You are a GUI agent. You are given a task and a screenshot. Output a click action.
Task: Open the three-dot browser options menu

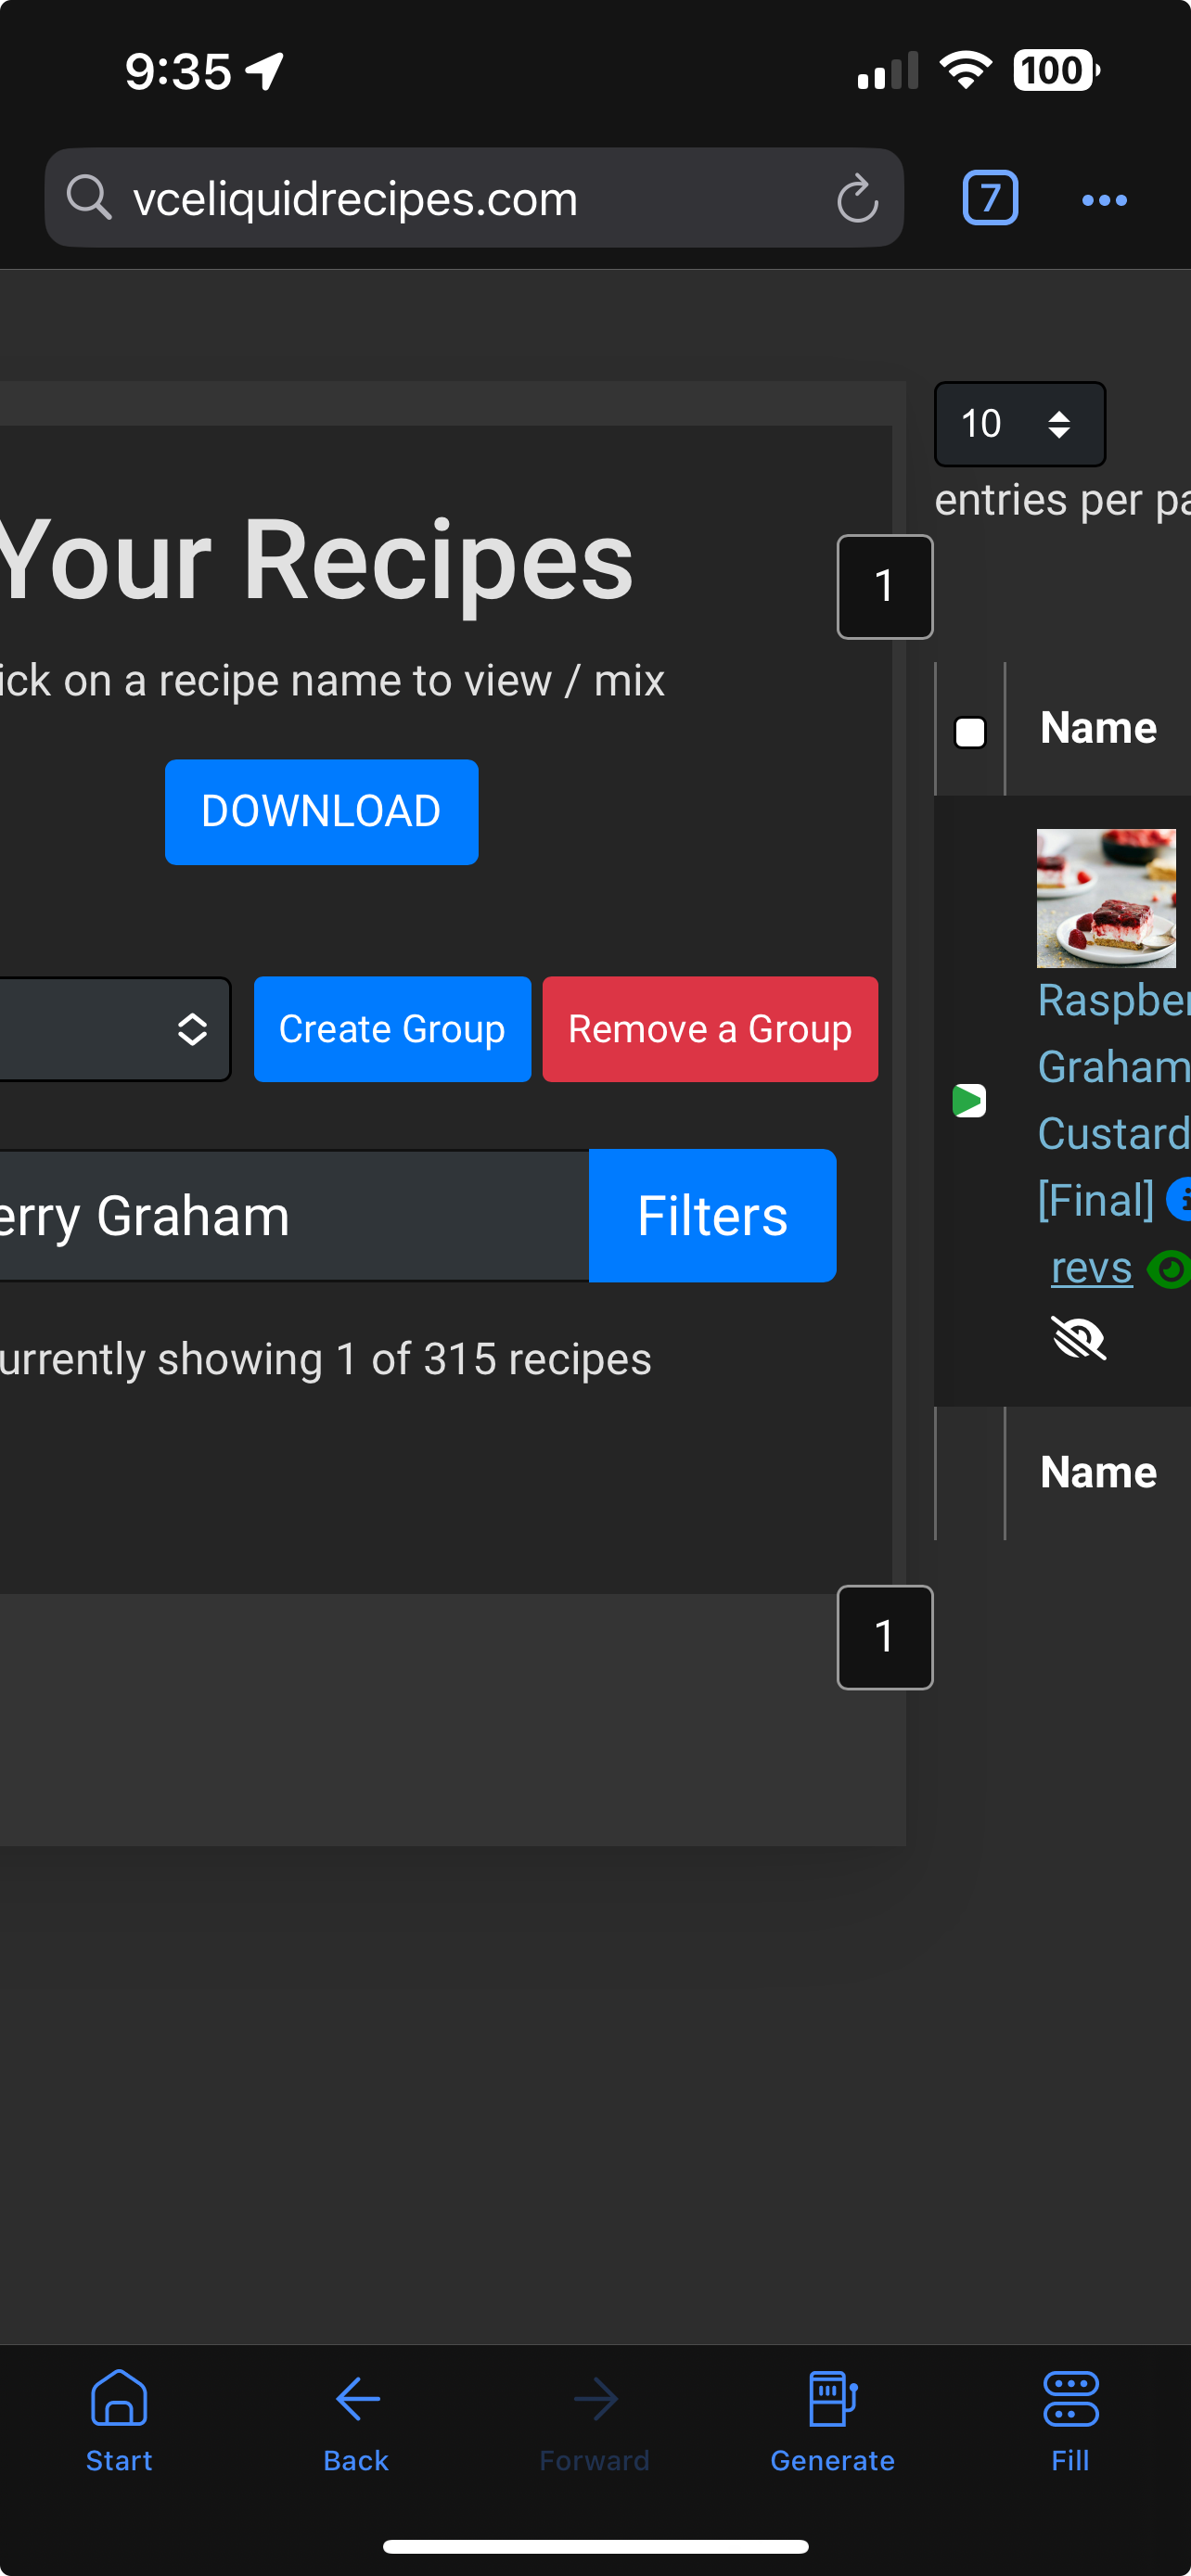(1103, 200)
